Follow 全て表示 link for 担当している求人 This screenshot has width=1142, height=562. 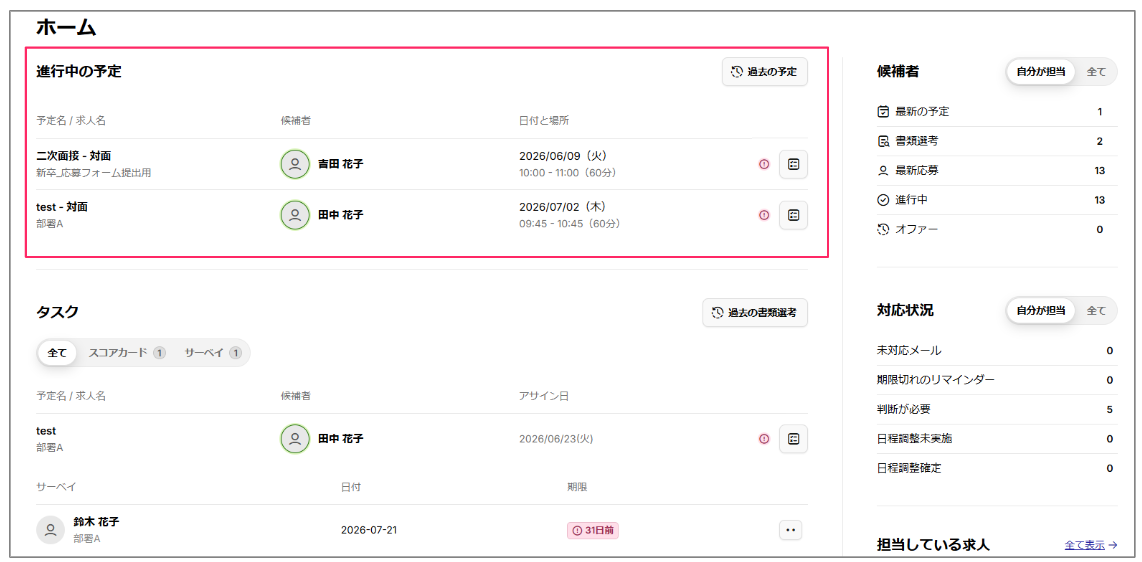pos(1090,545)
